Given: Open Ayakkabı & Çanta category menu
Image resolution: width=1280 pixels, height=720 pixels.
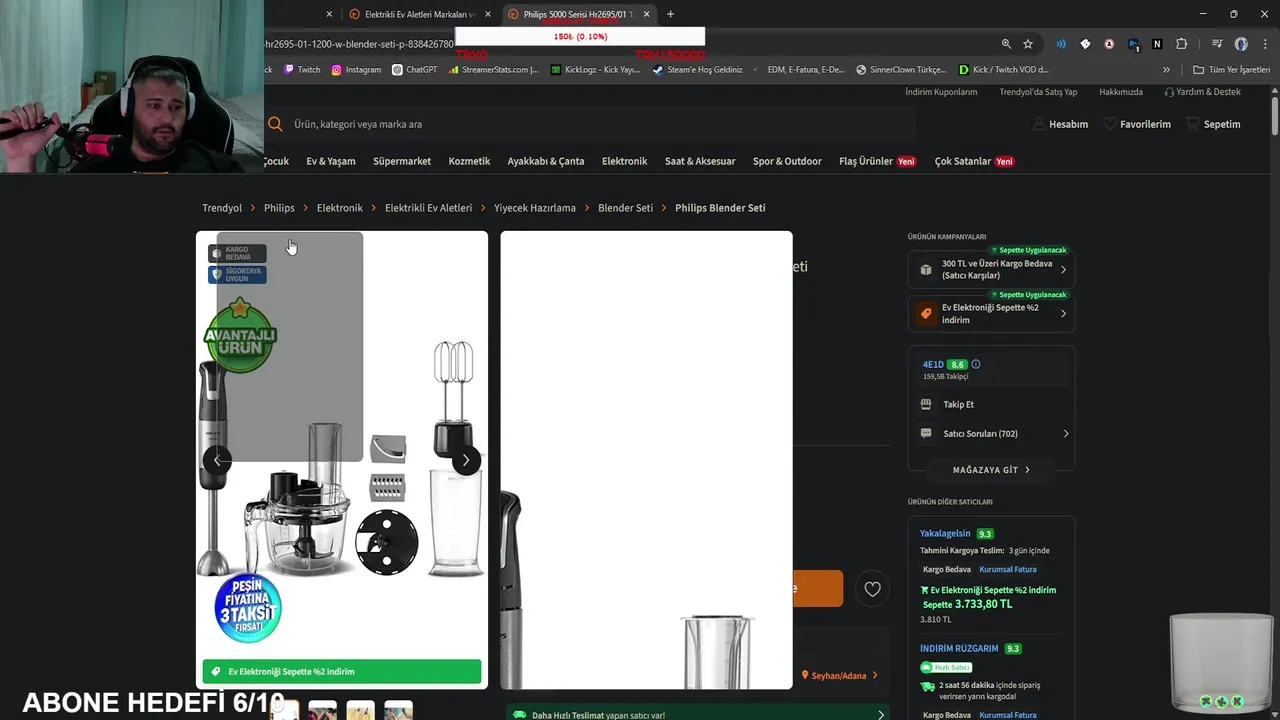Looking at the screenshot, I should tap(546, 161).
